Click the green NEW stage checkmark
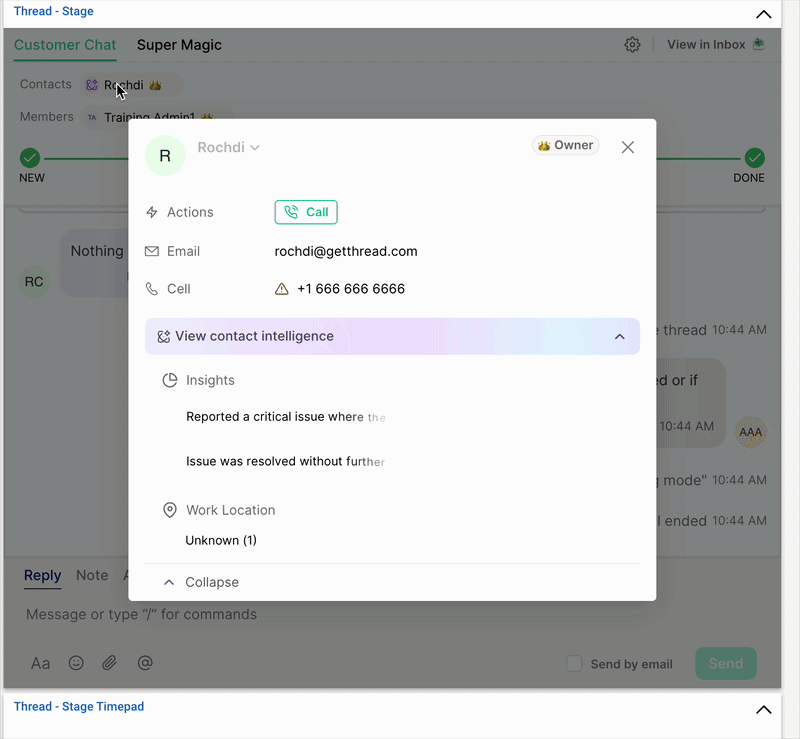The height and width of the screenshot is (739, 800). [x=30, y=158]
